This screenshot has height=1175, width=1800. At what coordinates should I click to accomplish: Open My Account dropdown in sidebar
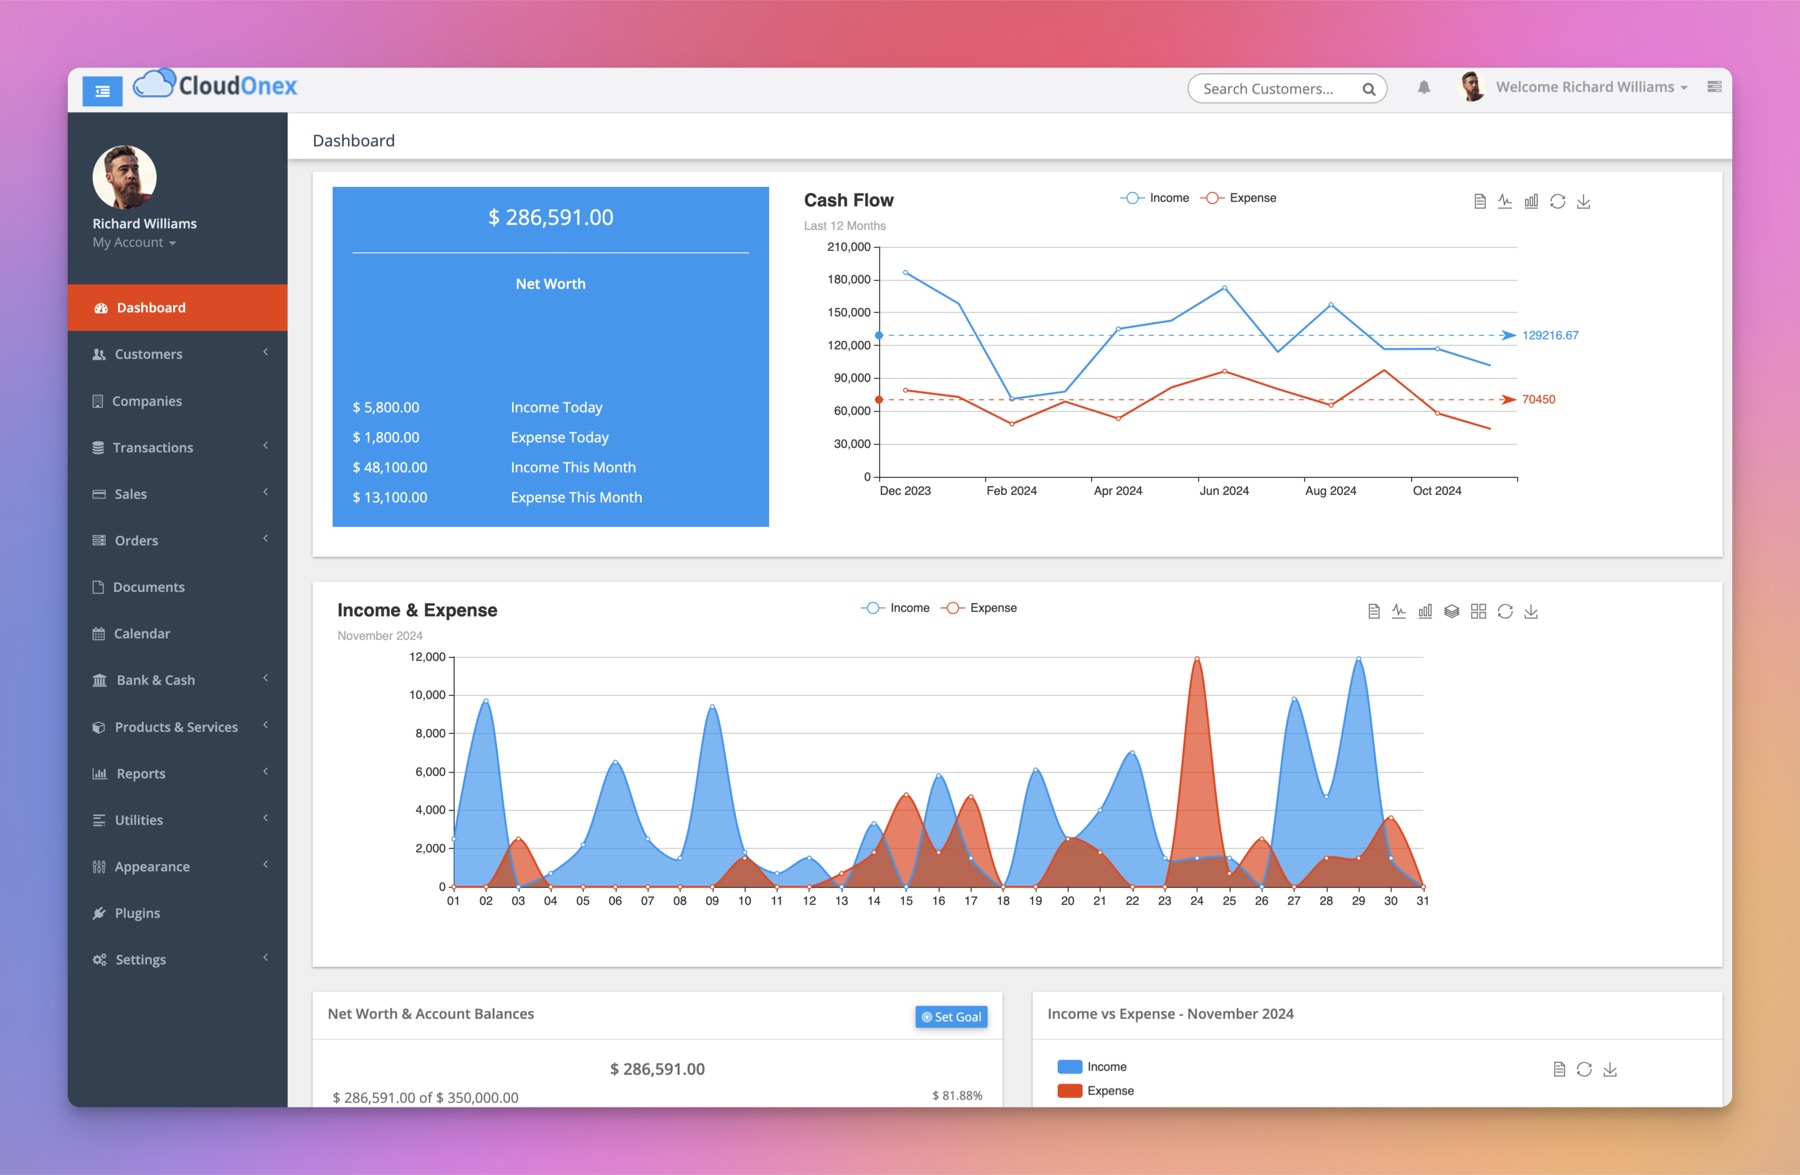click(134, 243)
